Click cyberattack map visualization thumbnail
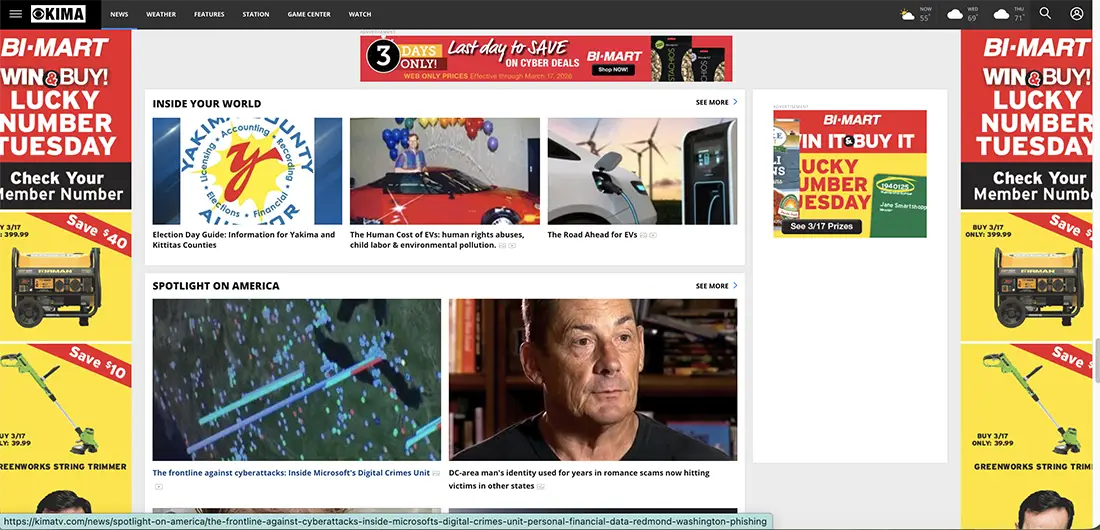Viewport: 1100px width, 530px height. [x=297, y=380]
